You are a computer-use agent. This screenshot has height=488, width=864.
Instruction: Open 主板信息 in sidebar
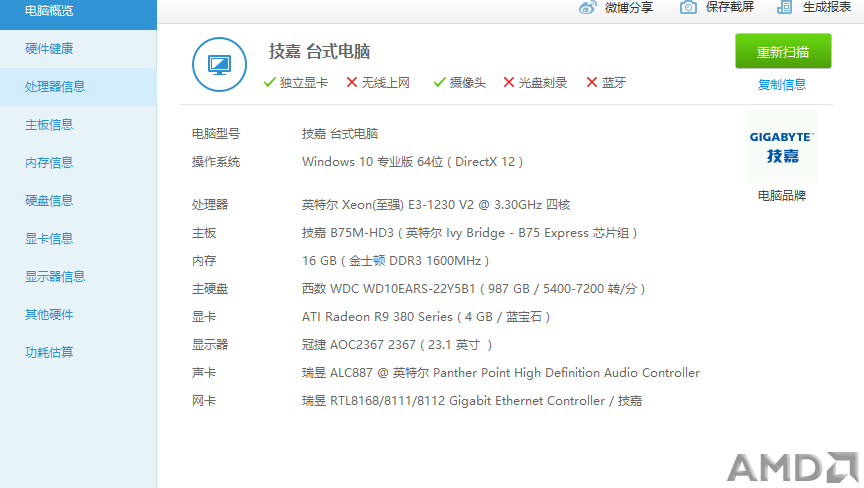(x=78, y=124)
